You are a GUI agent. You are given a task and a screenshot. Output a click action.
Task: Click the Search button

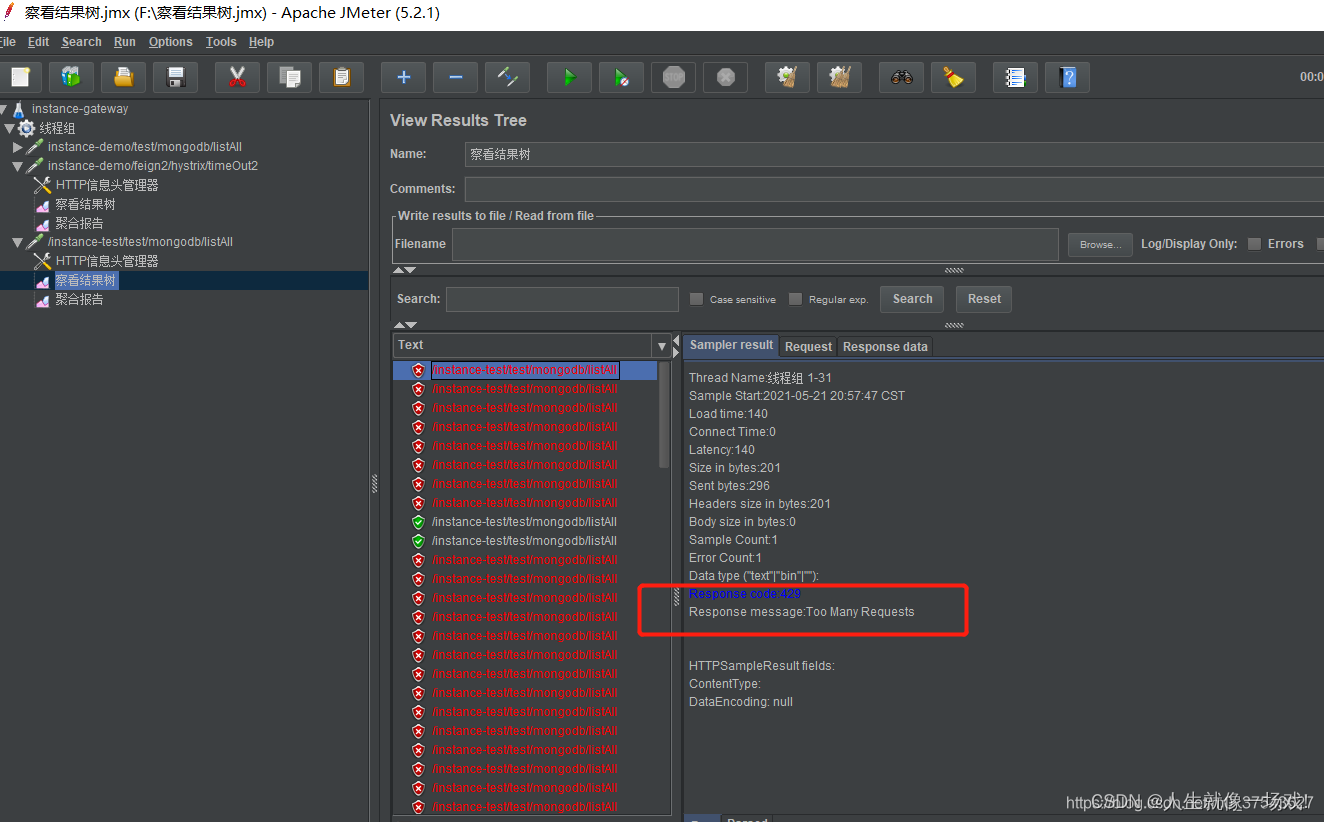pyautogui.click(x=912, y=299)
